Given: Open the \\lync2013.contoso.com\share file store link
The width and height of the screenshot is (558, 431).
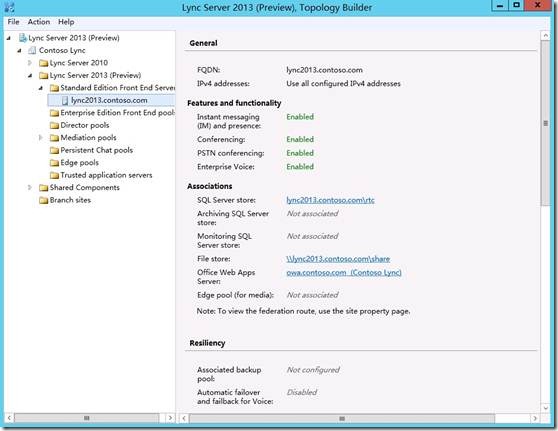Looking at the screenshot, I should (338, 259).
